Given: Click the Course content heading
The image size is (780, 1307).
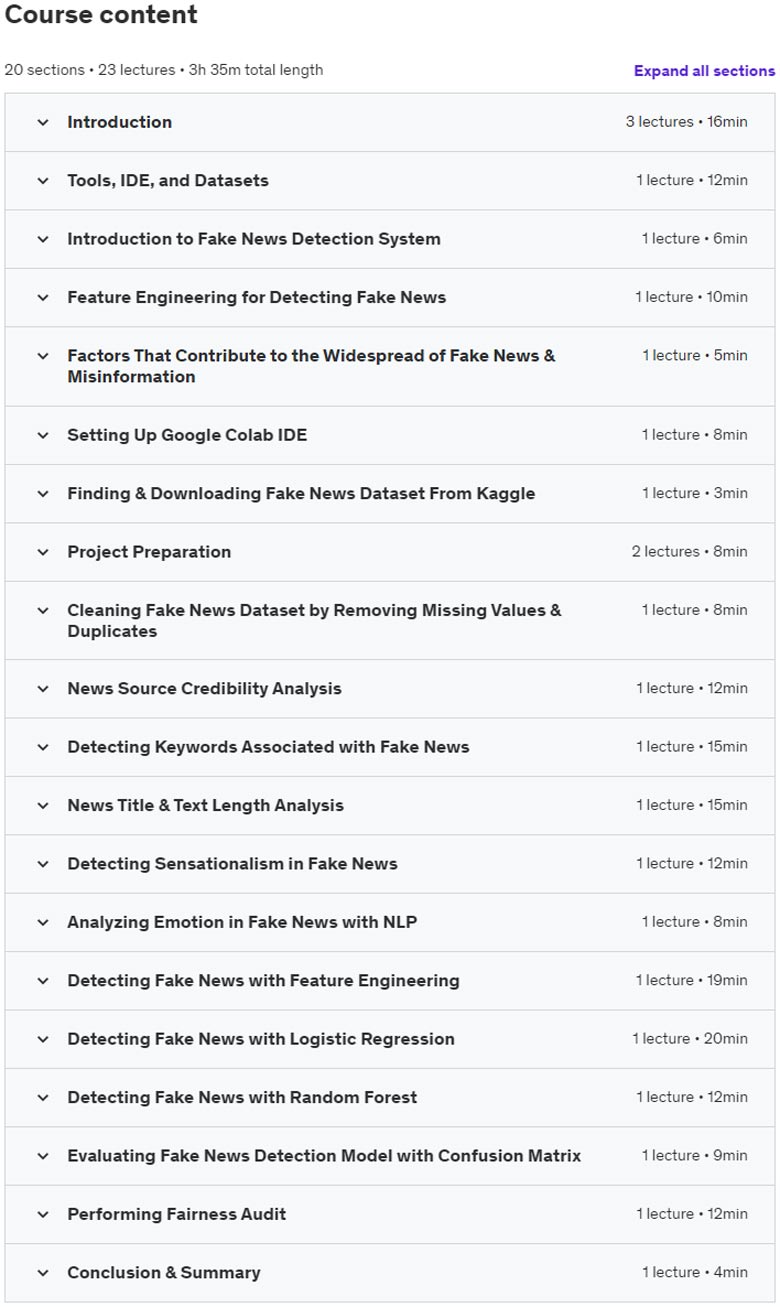Looking at the screenshot, I should pos(101,15).
